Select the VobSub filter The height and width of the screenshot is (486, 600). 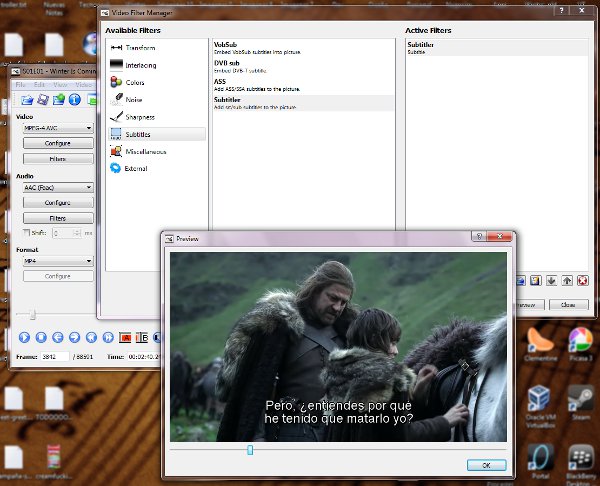(x=303, y=48)
